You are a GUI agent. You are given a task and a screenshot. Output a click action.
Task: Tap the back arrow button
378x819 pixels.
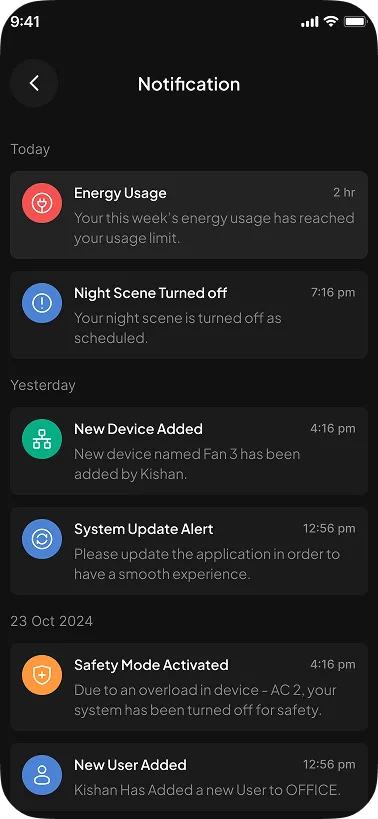pyautogui.click(x=34, y=83)
